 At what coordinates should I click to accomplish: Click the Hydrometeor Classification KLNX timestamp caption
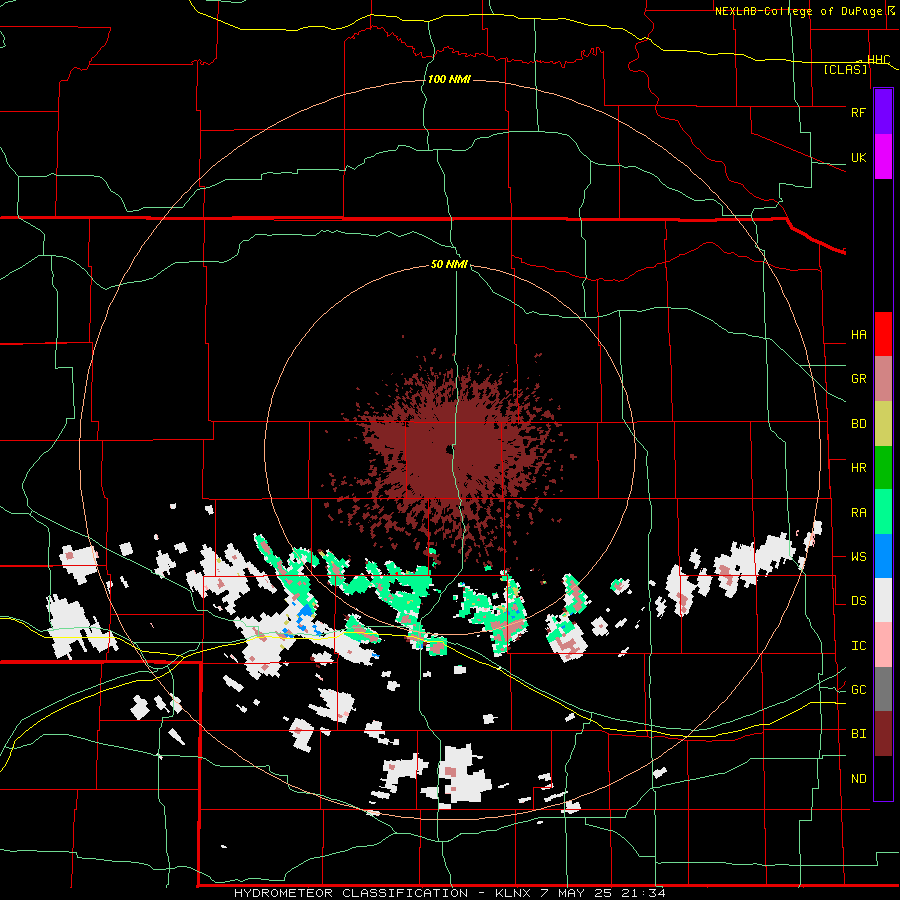click(x=450, y=893)
